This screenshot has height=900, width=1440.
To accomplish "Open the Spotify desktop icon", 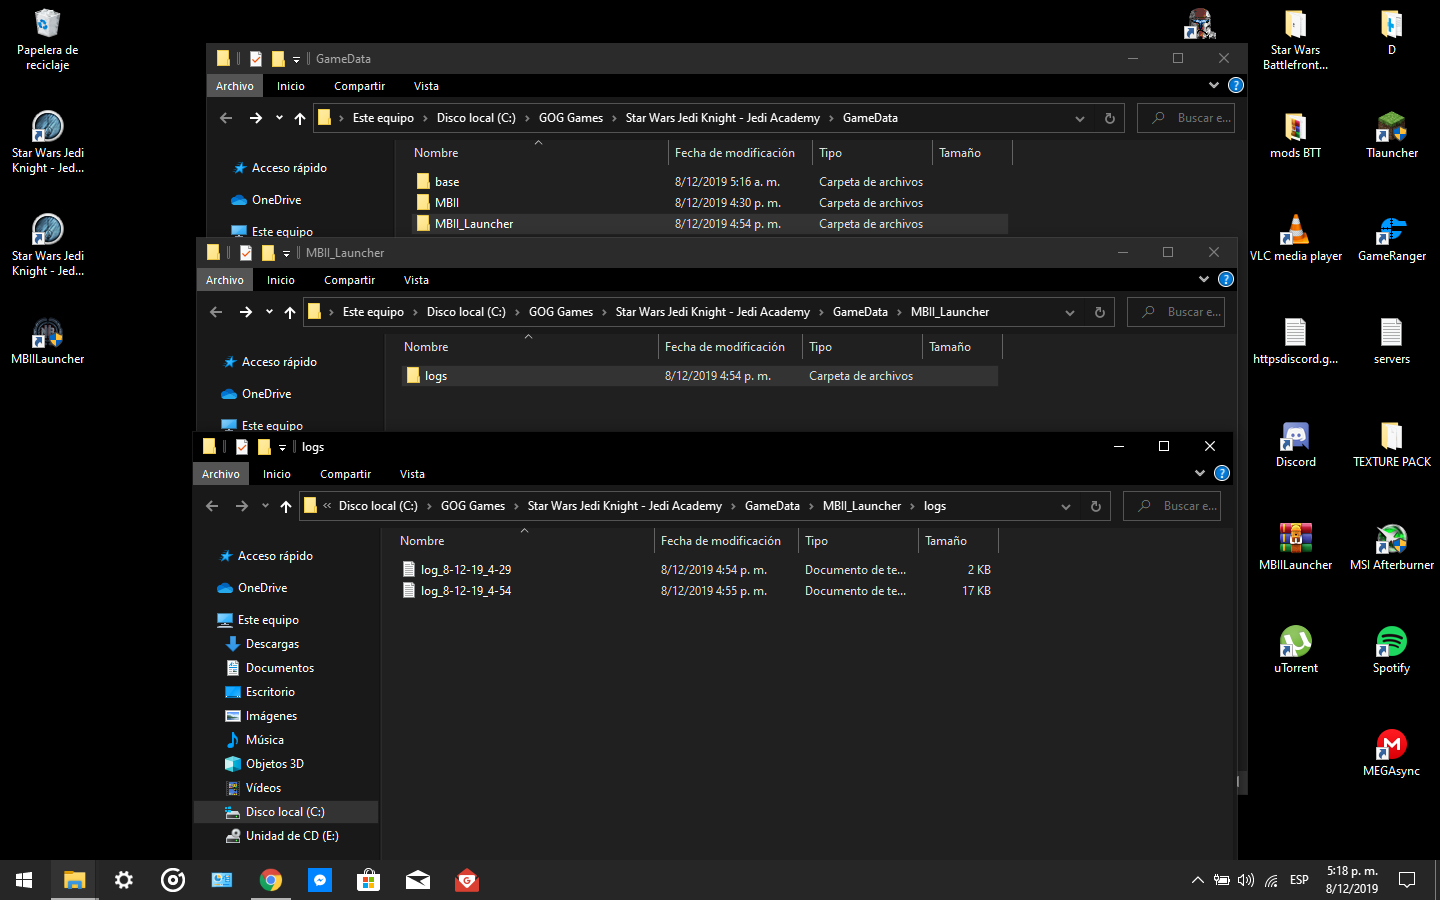I will click(1391, 642).
